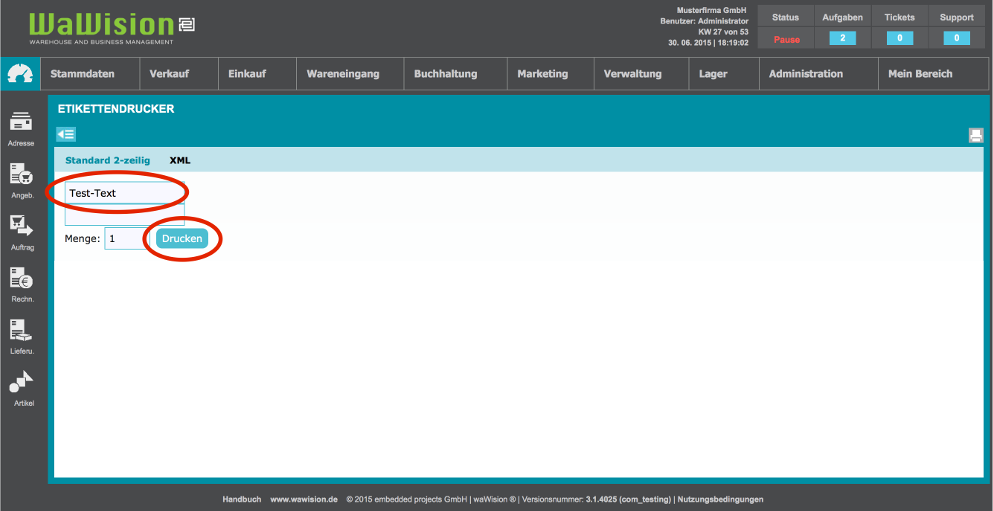993x511 pixels.
Task: Open the Artikel sidebar icon
Action: (x=21, y=384)
